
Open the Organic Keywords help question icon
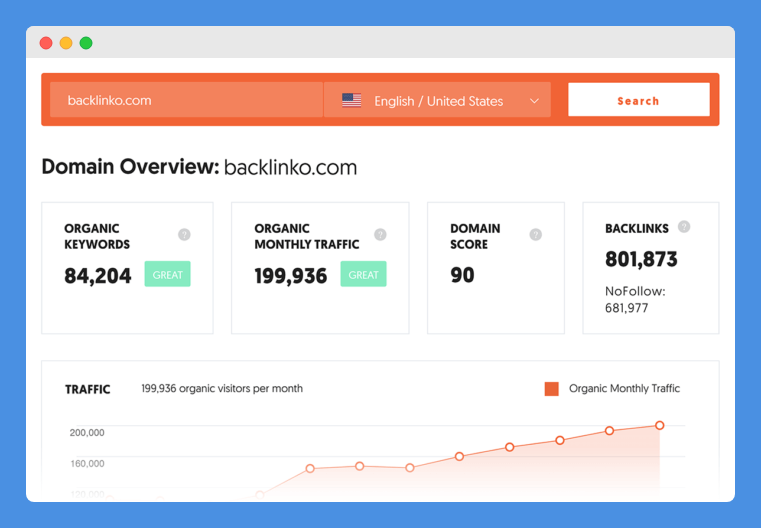click(x=184, y=234)
